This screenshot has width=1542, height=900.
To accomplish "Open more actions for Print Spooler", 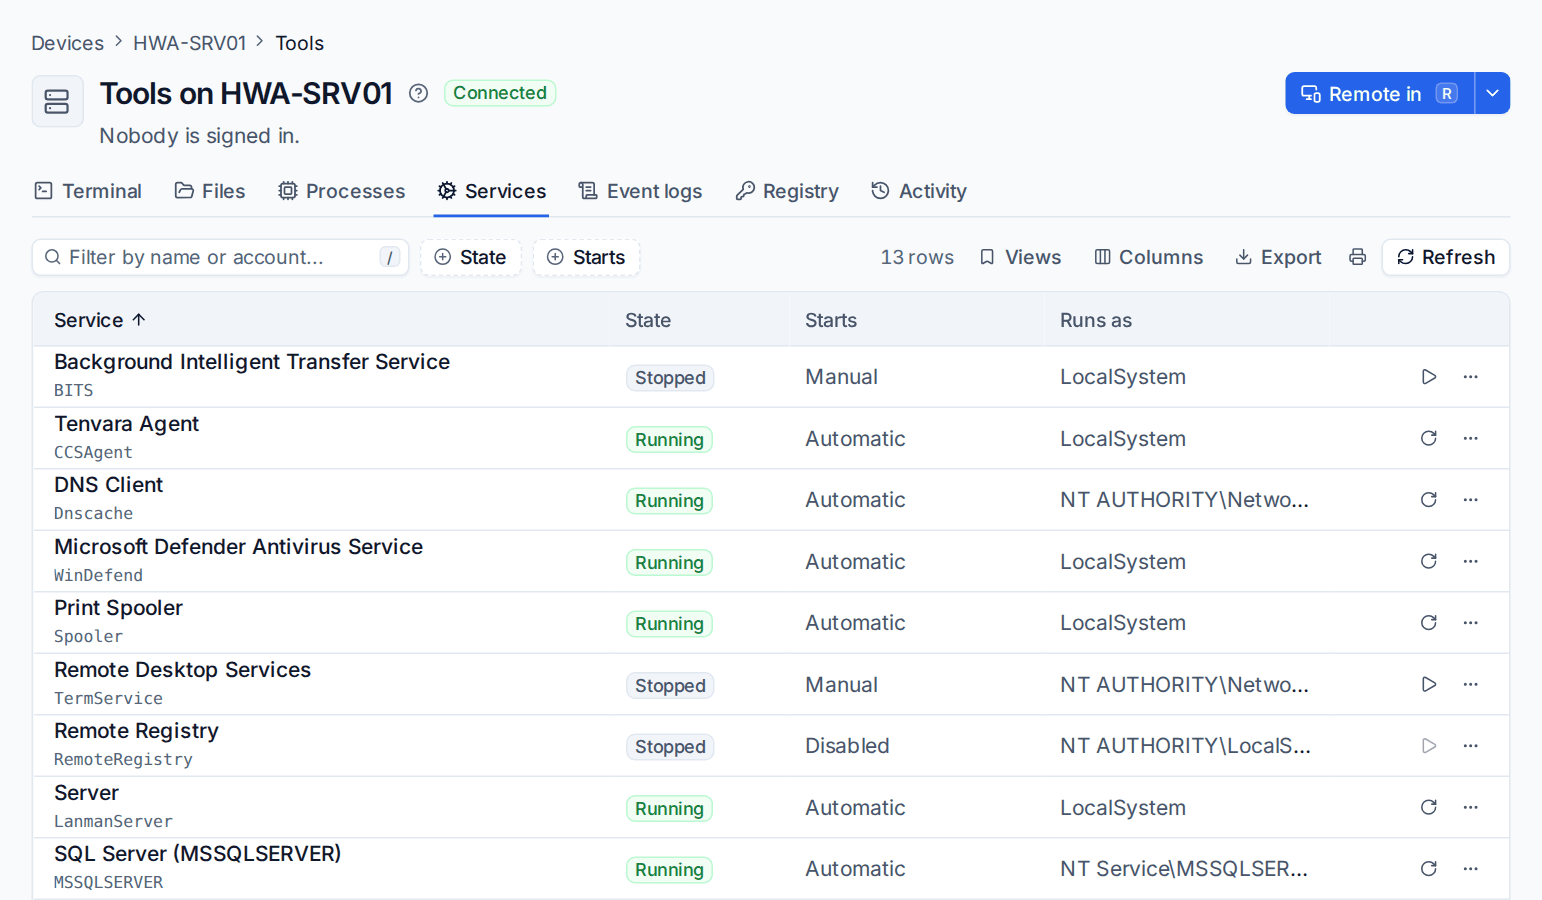I will [1470, 623].
